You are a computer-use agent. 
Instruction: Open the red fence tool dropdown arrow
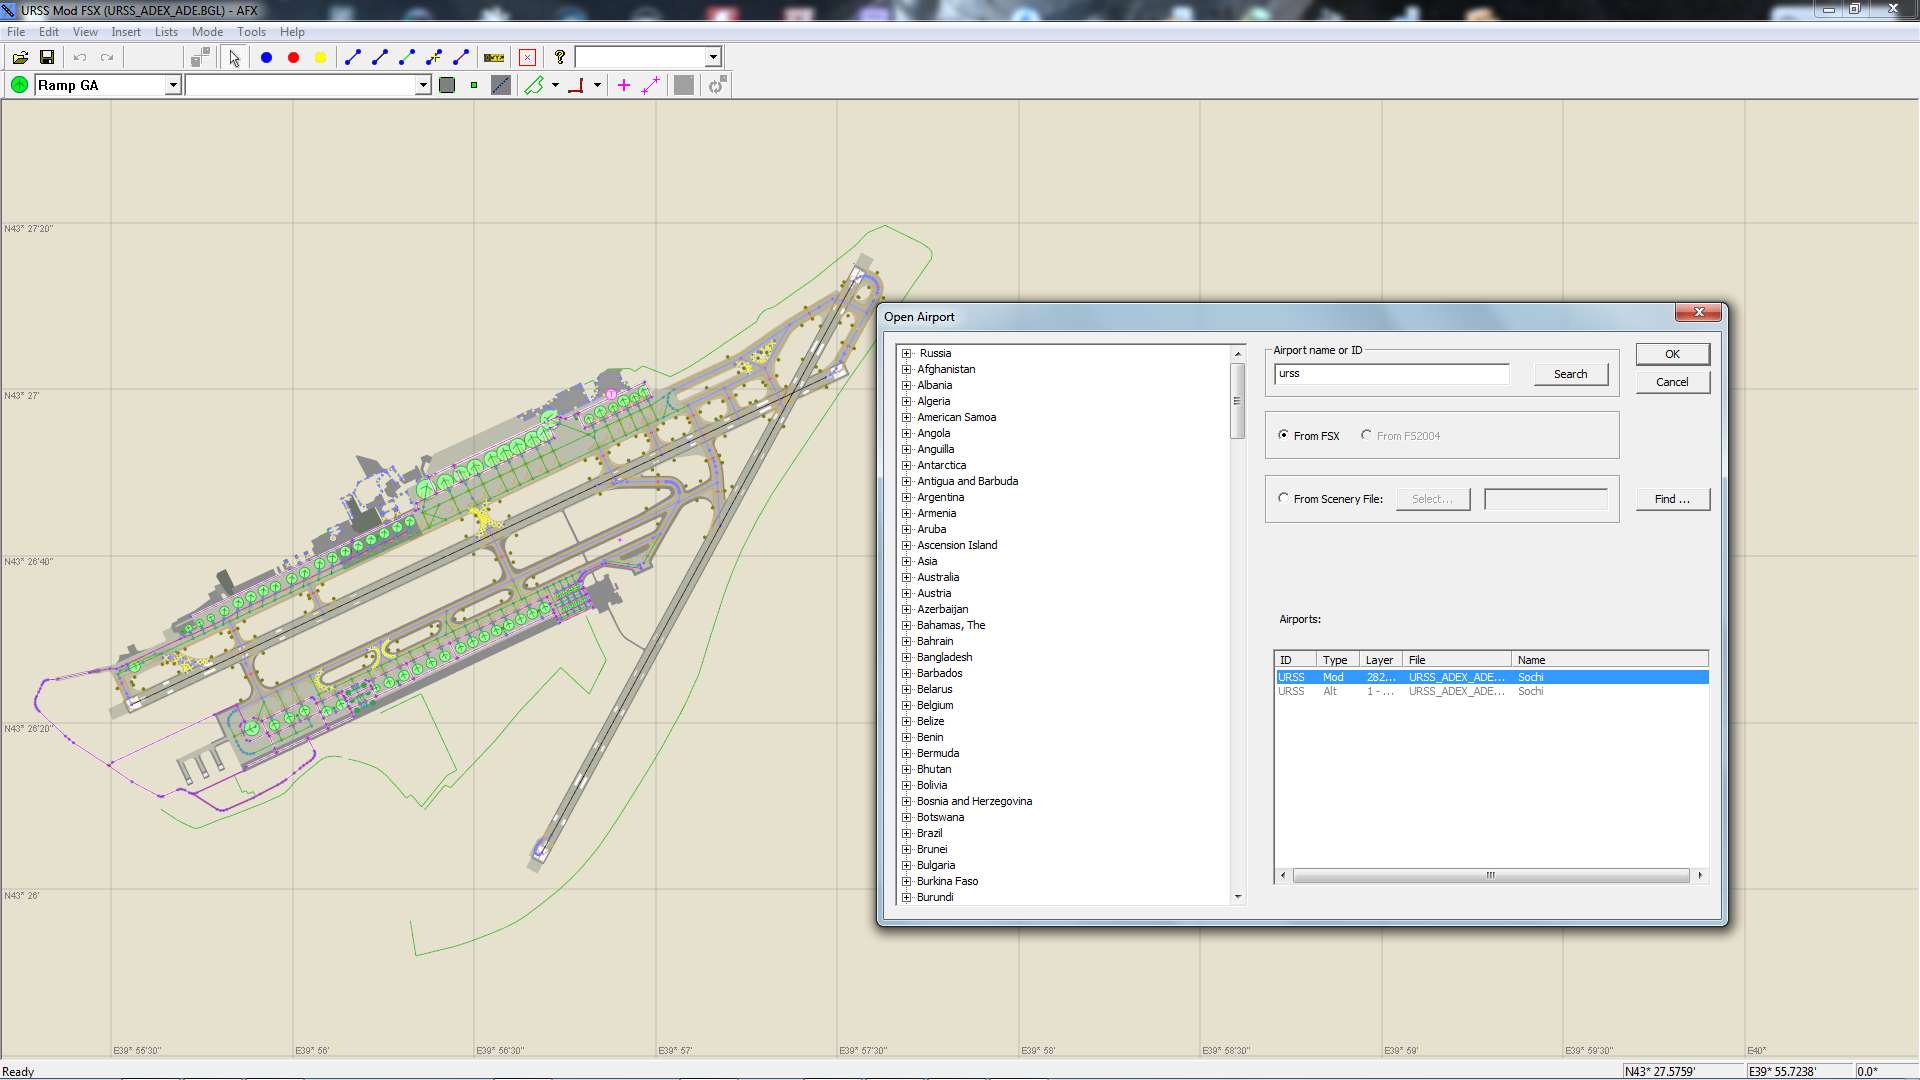pyautogui.click(x=597, y=85)
